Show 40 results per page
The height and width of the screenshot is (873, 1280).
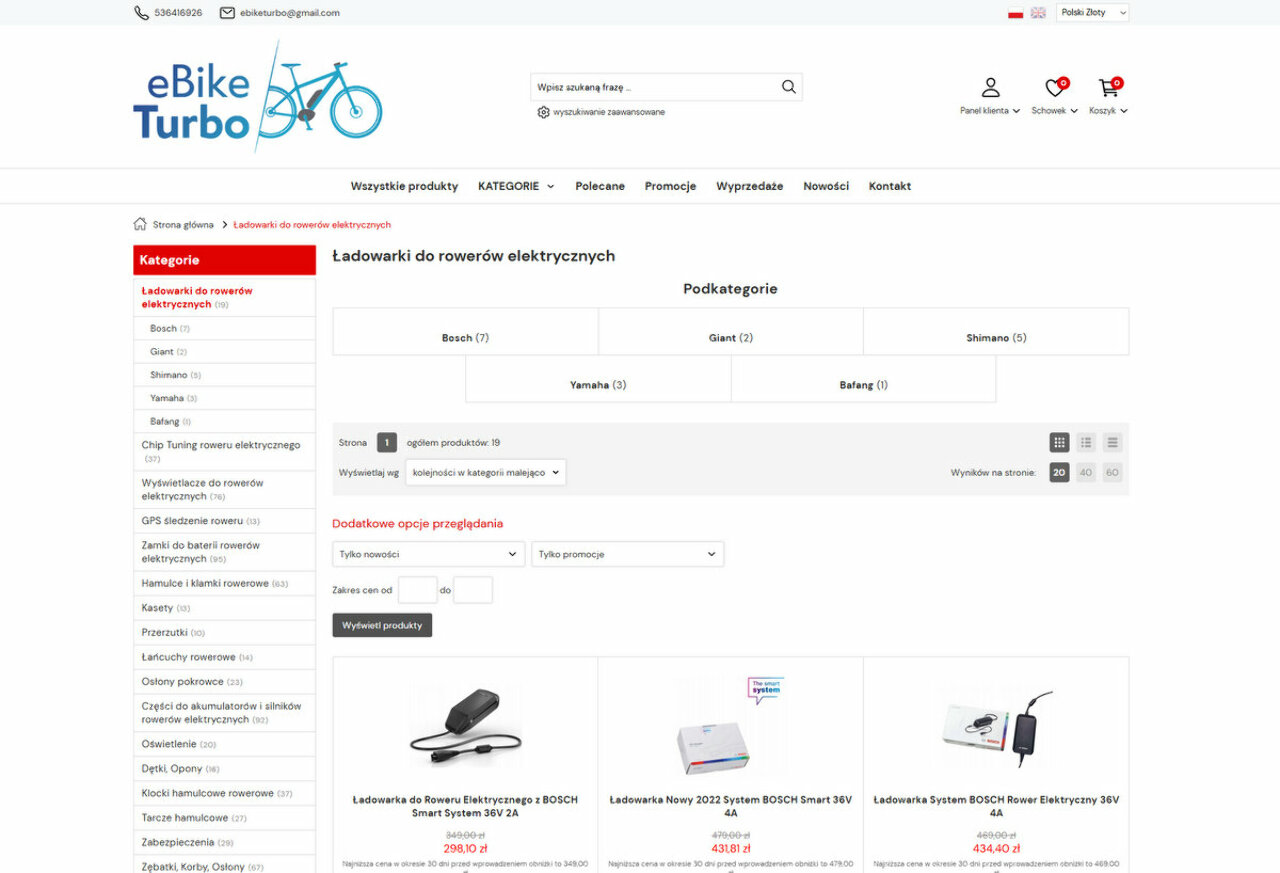[1086, 472]
